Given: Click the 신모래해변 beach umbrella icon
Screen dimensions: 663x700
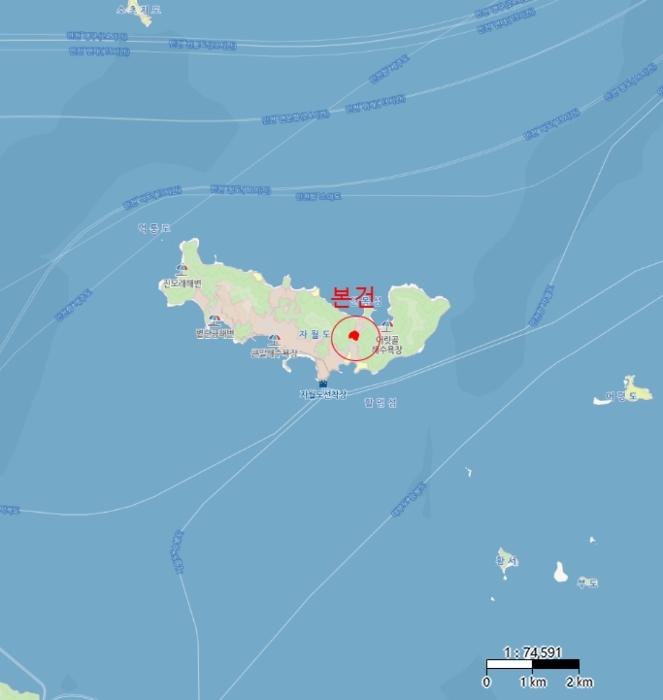Looking at the screenshot, I should click(182, 268).
